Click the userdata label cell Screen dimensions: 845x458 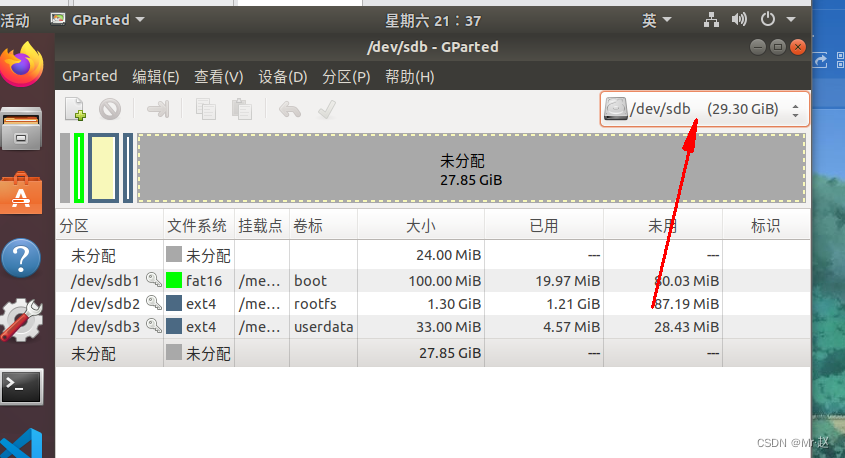pos(323,327)
